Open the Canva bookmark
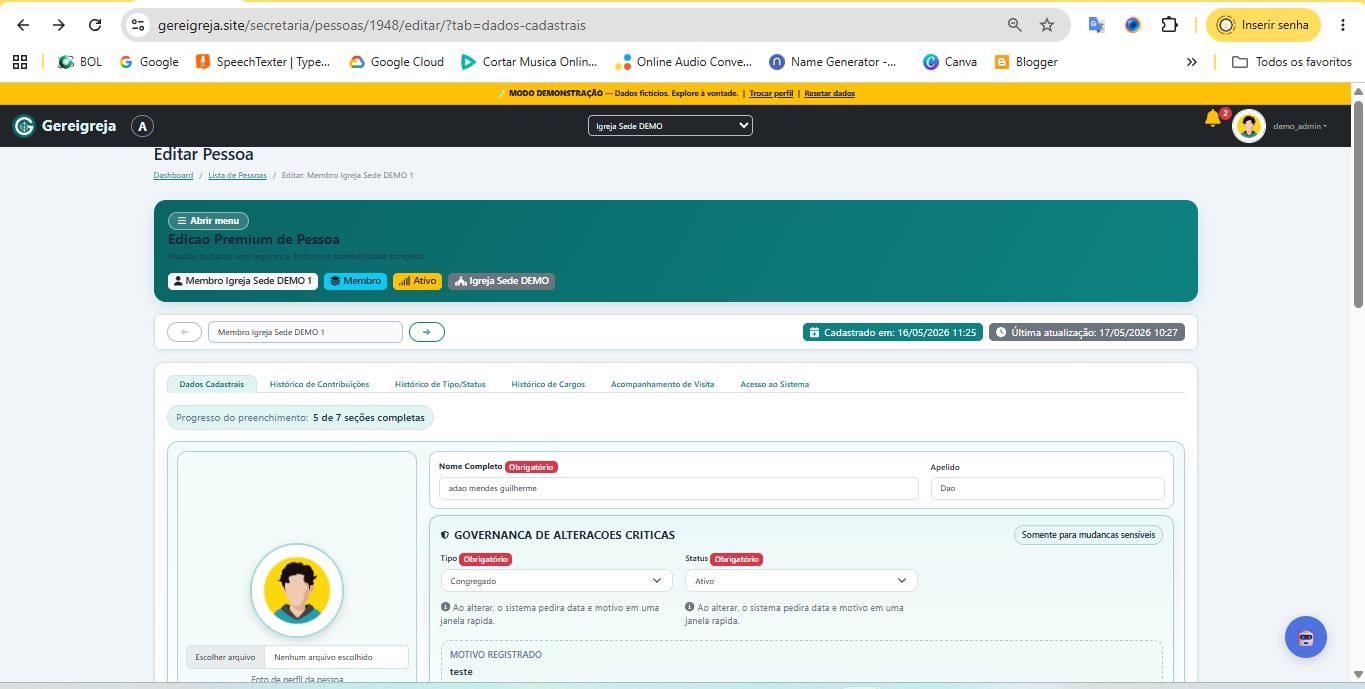This screenshot has width=1365, height=689. 950,62
